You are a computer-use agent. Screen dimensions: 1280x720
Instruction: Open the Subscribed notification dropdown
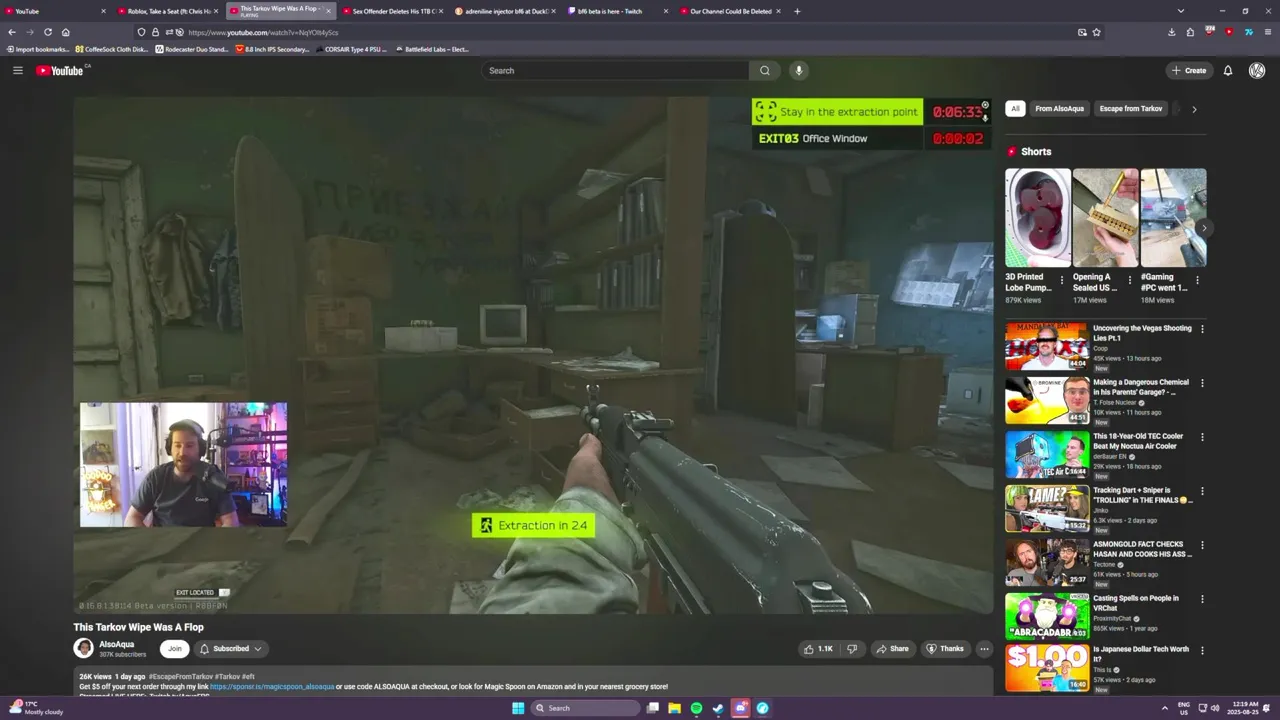pyautogui.click(x=231, y=648)
